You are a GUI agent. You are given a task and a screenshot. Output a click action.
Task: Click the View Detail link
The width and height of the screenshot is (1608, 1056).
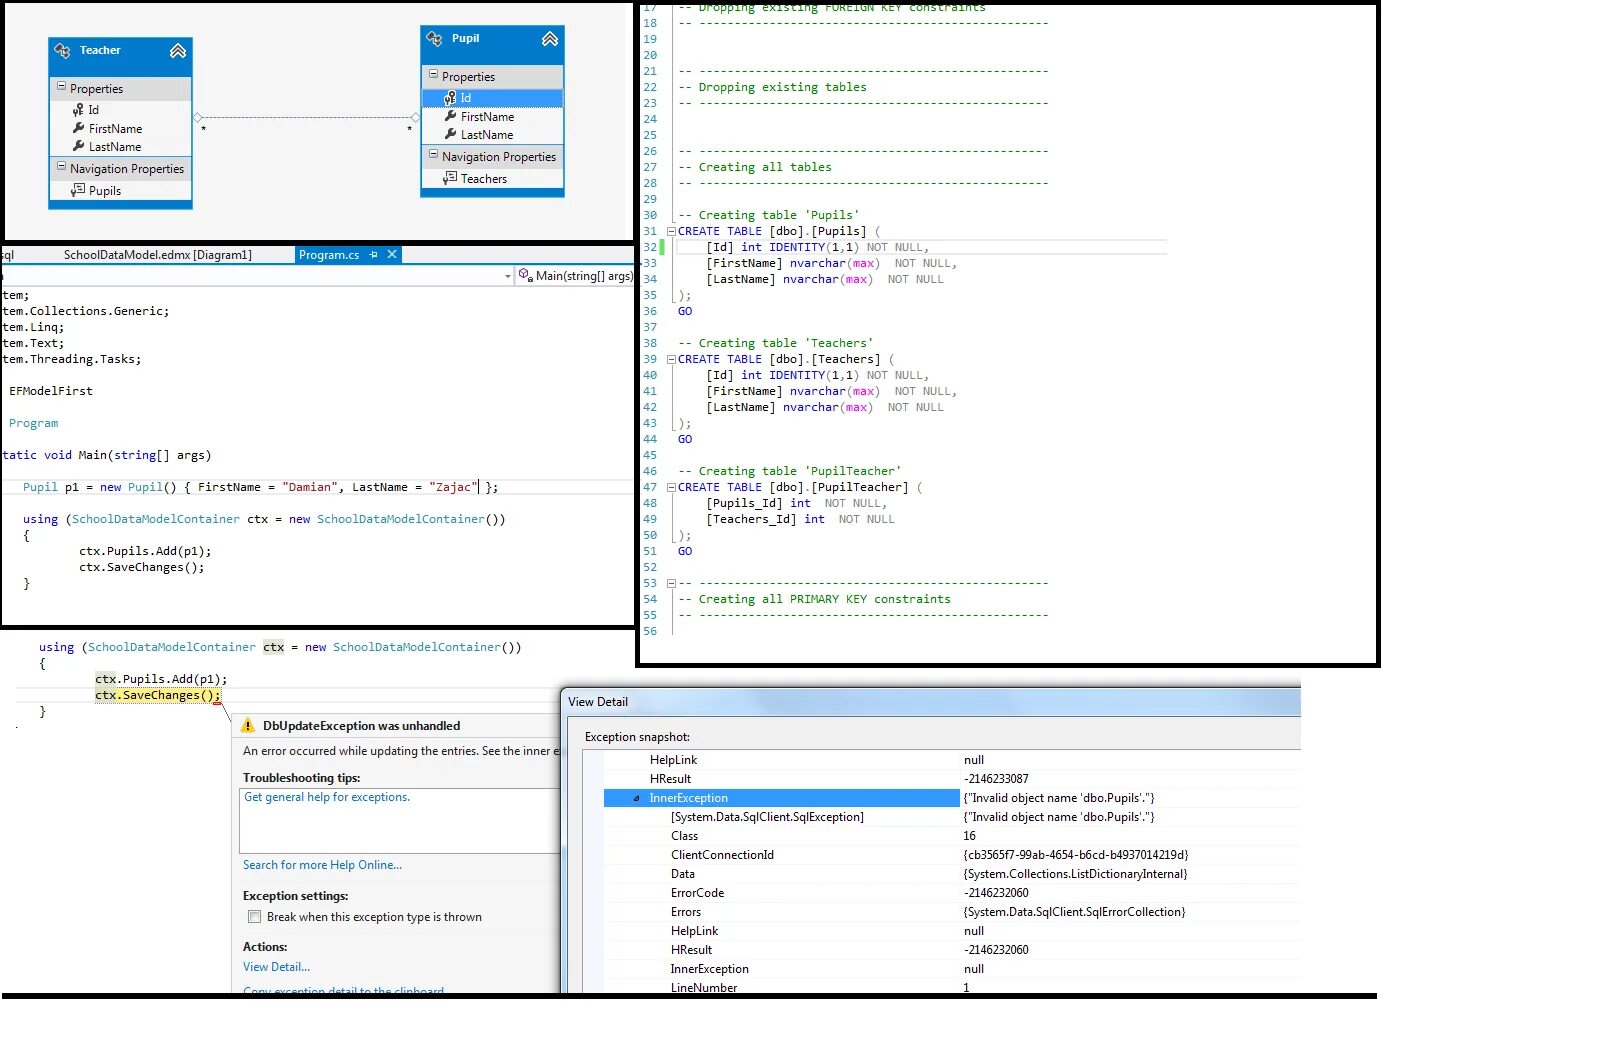coord(276,967)
